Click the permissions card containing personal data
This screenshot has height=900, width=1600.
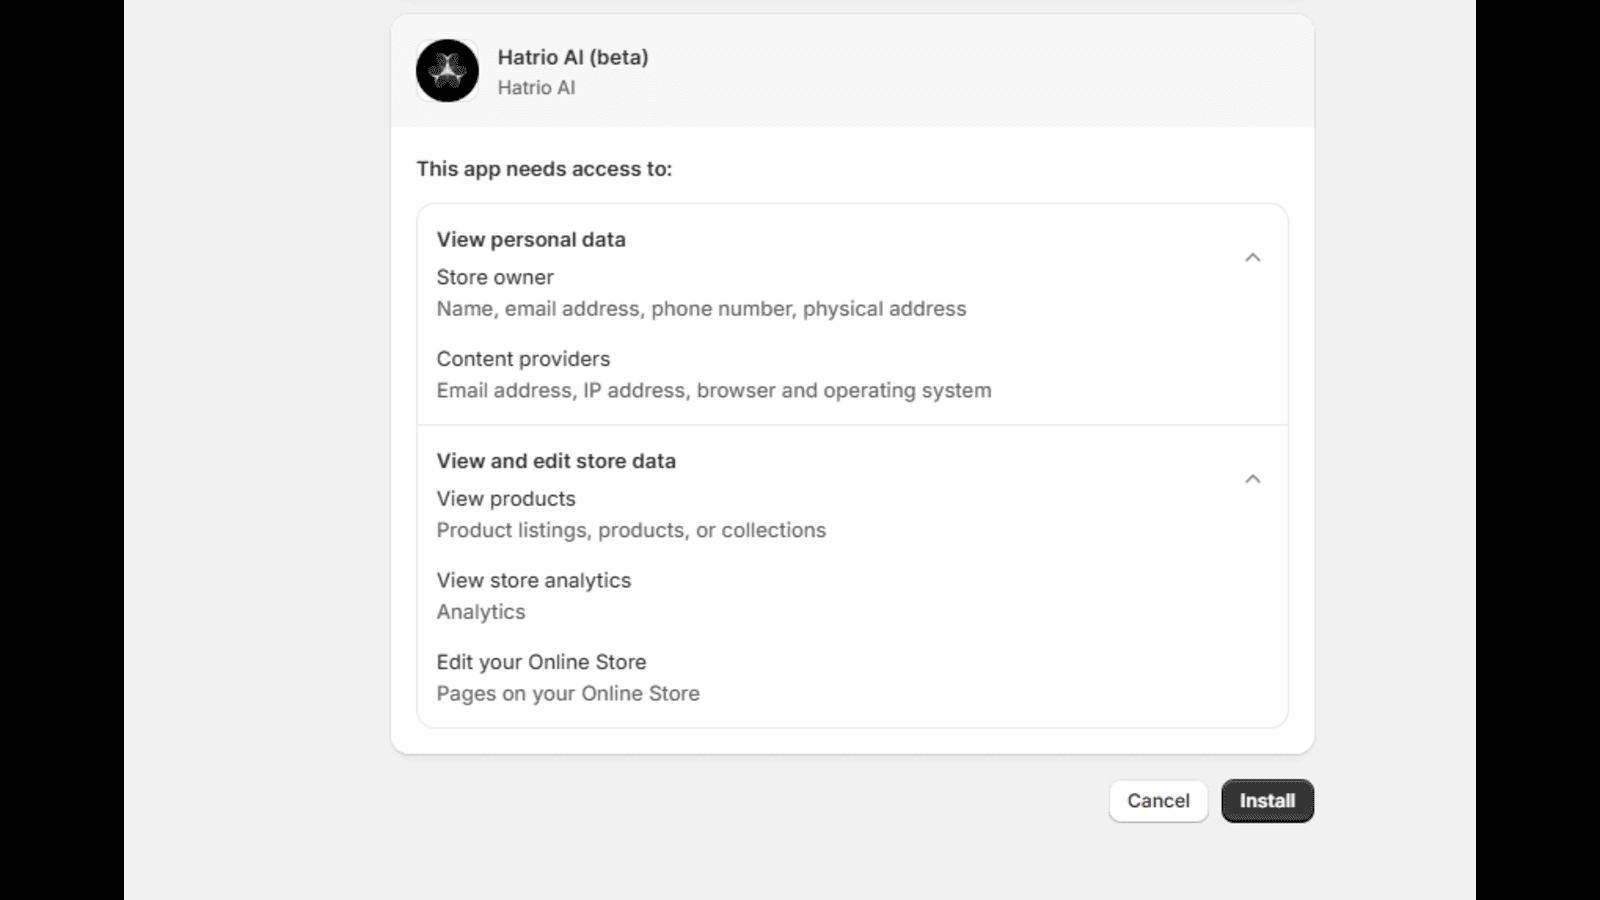pos(852,315)
